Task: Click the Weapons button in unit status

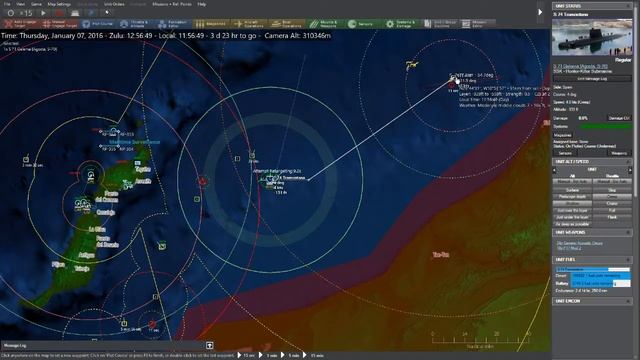Action: click(619, 153)
